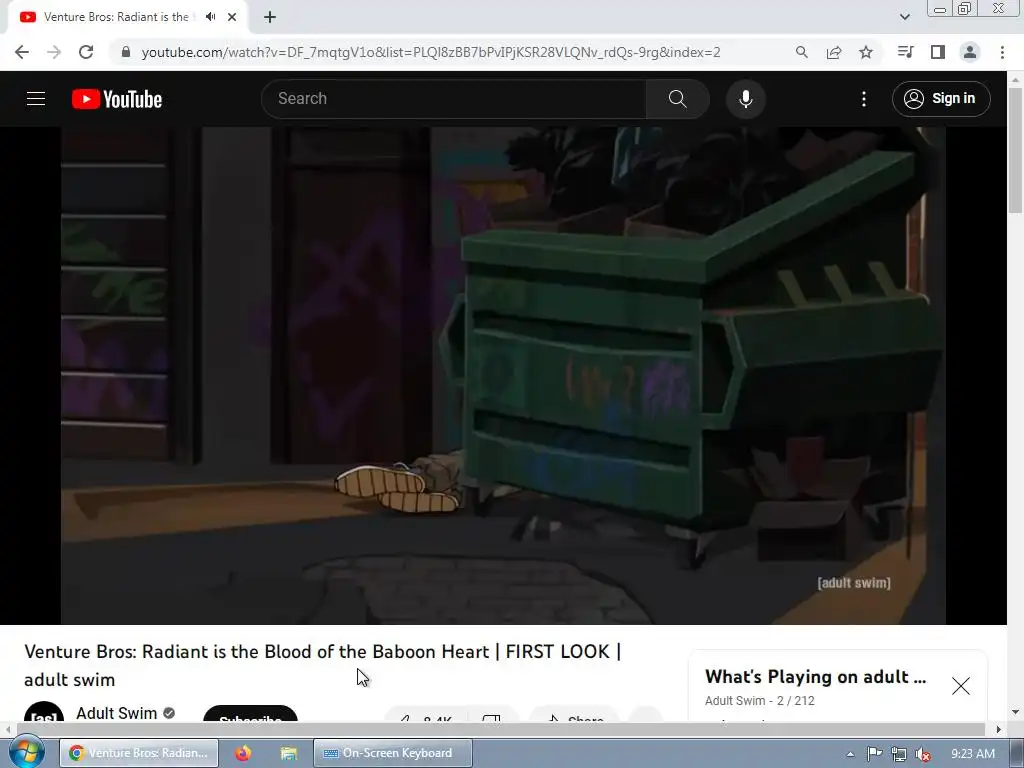Switch to the Chrome Venture Bros taskbar item

click(x=139, y=753)
